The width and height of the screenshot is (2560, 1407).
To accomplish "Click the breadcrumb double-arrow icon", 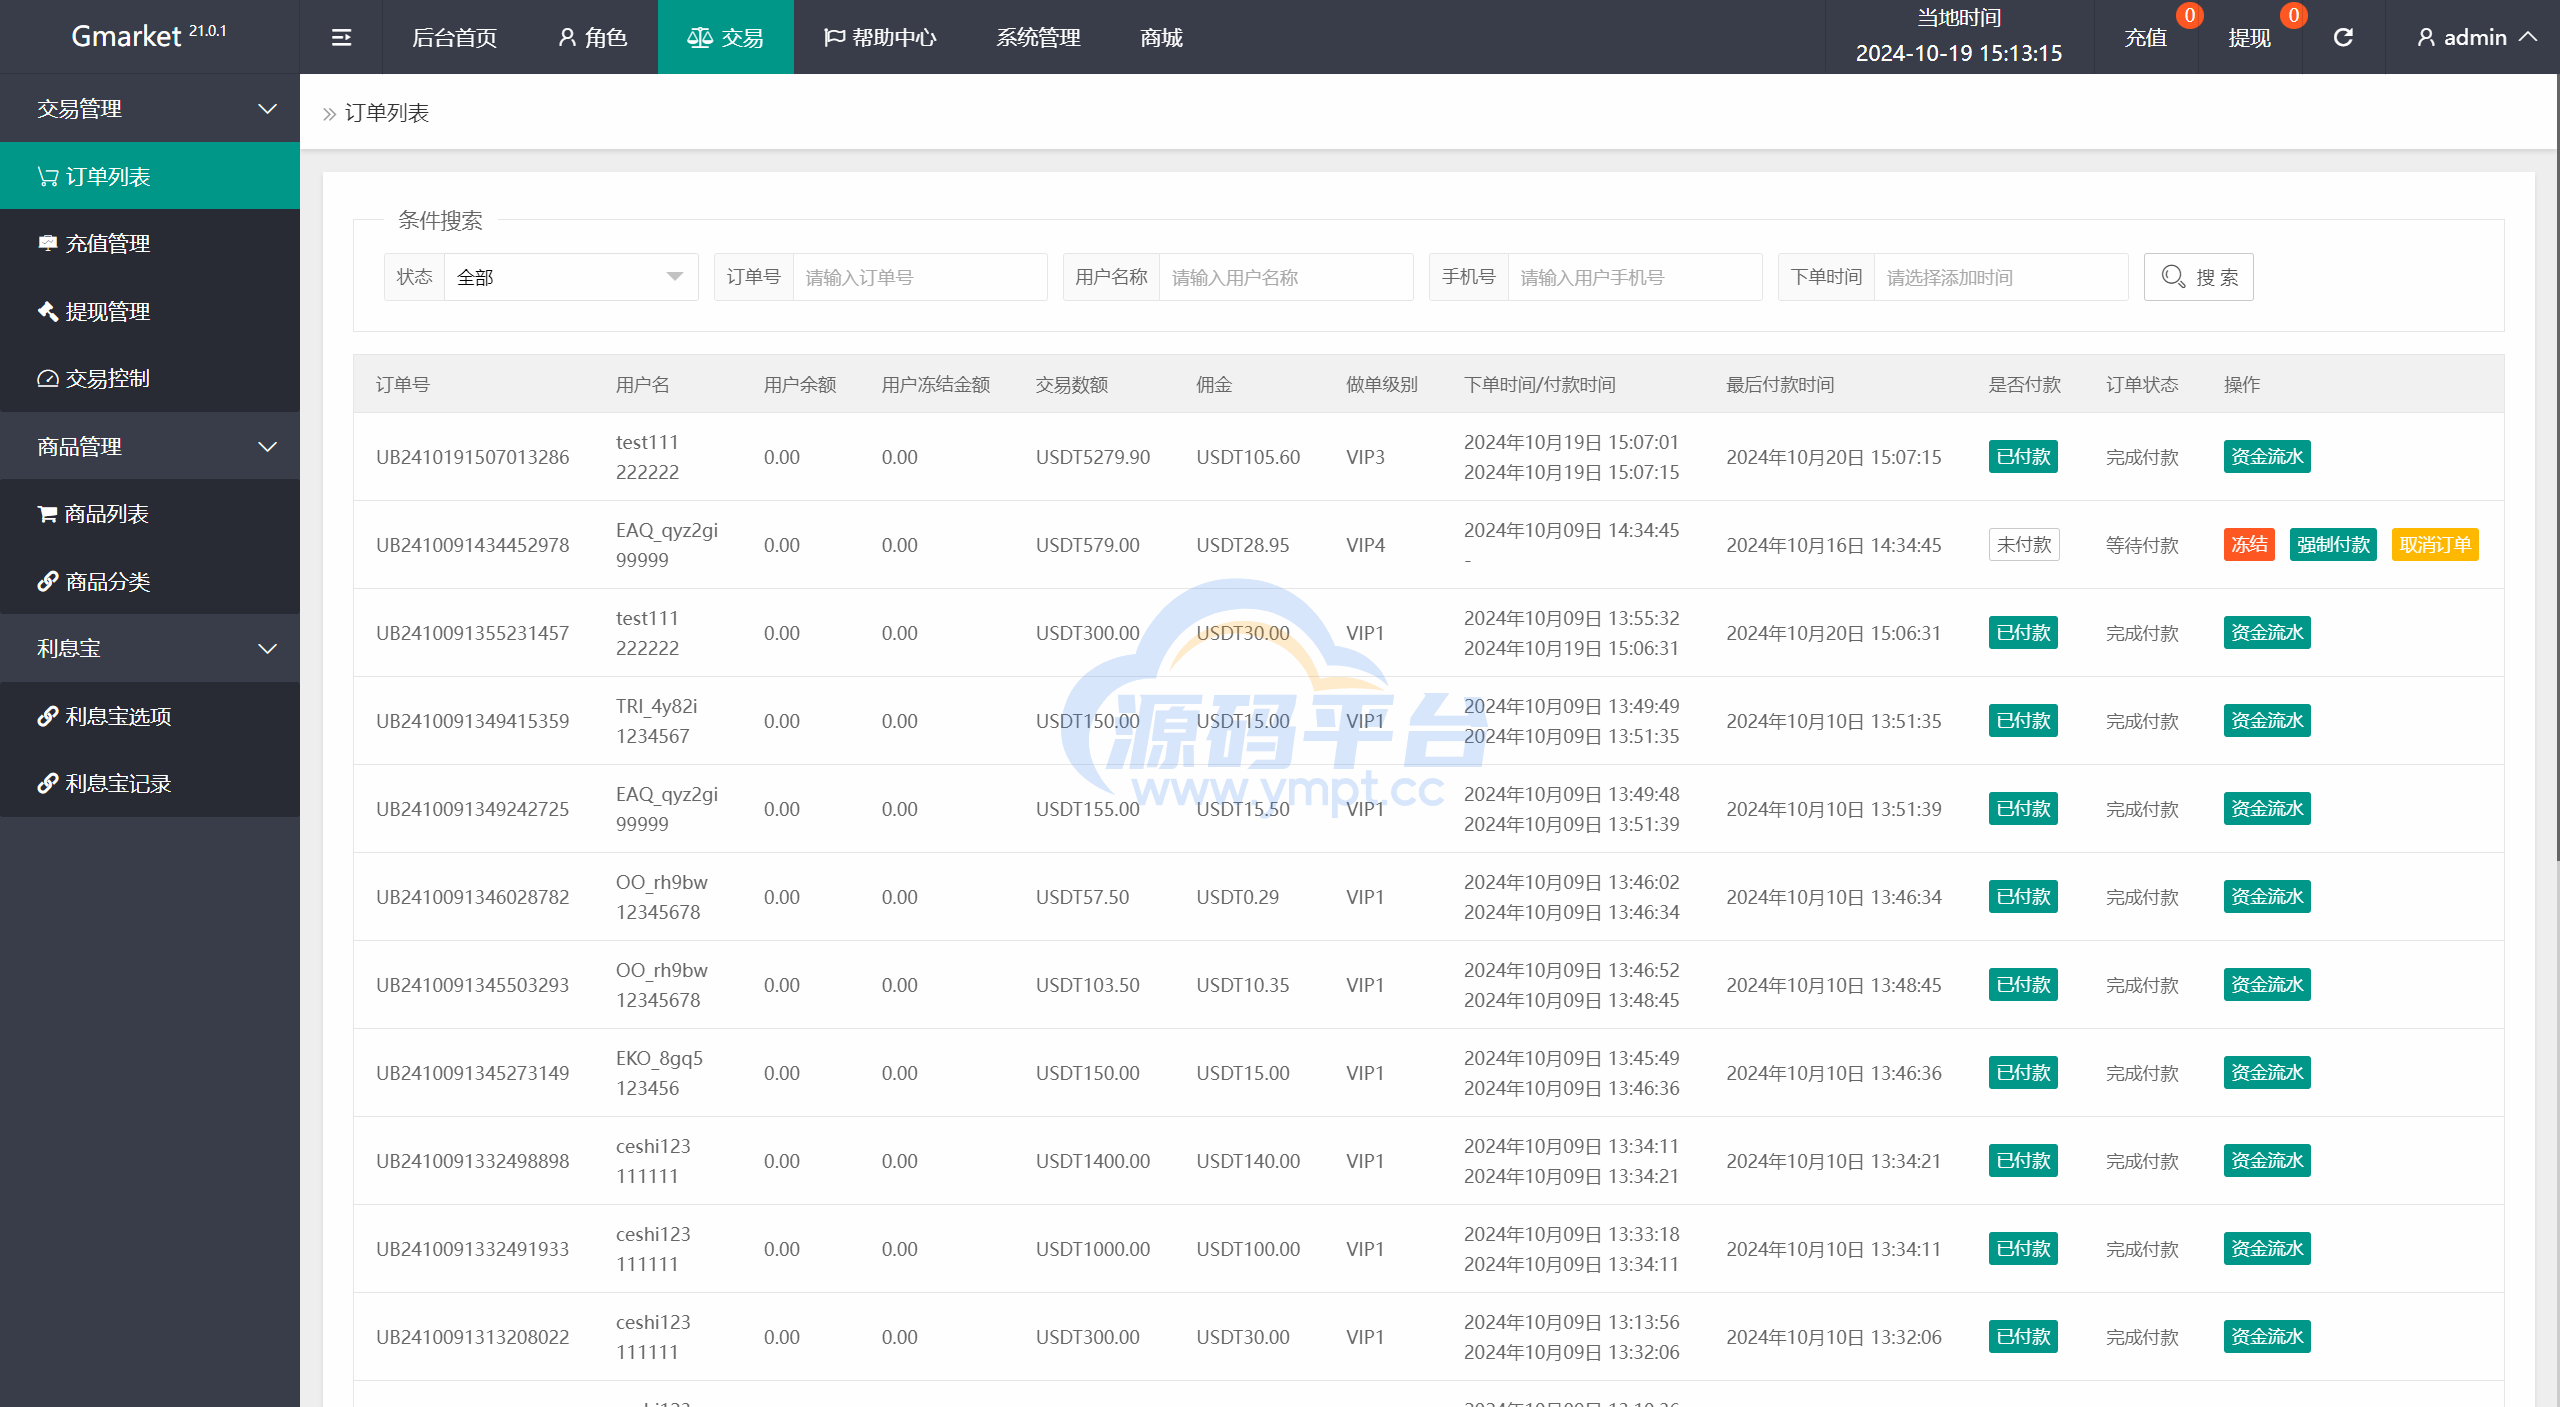I will point(329,114).
